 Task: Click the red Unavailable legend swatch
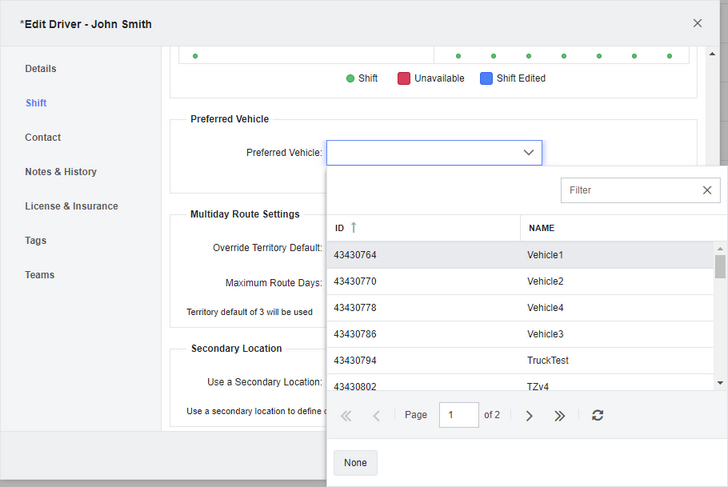tap(404, 79)
